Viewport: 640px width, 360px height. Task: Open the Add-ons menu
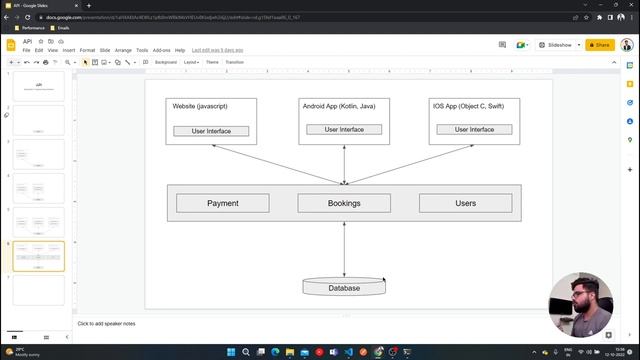point(162,50)
